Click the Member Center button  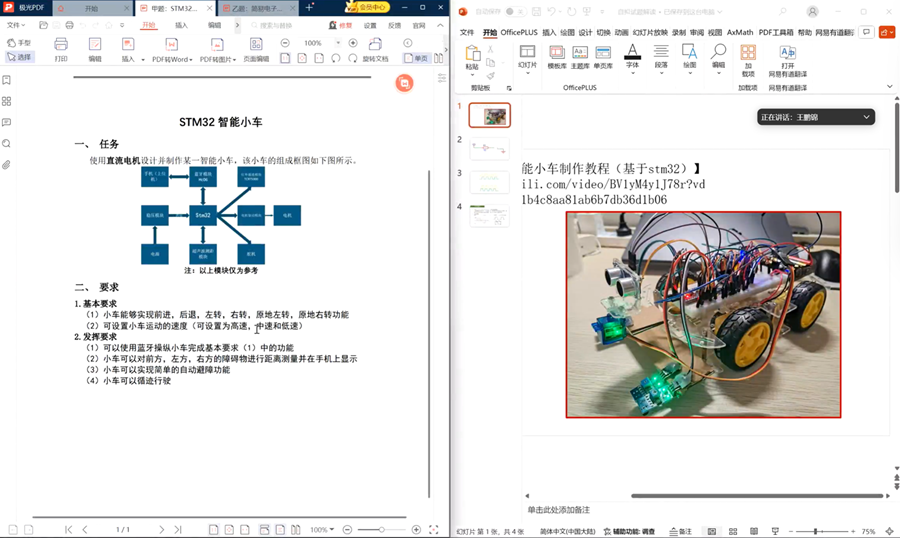click(x=368, y=7)
